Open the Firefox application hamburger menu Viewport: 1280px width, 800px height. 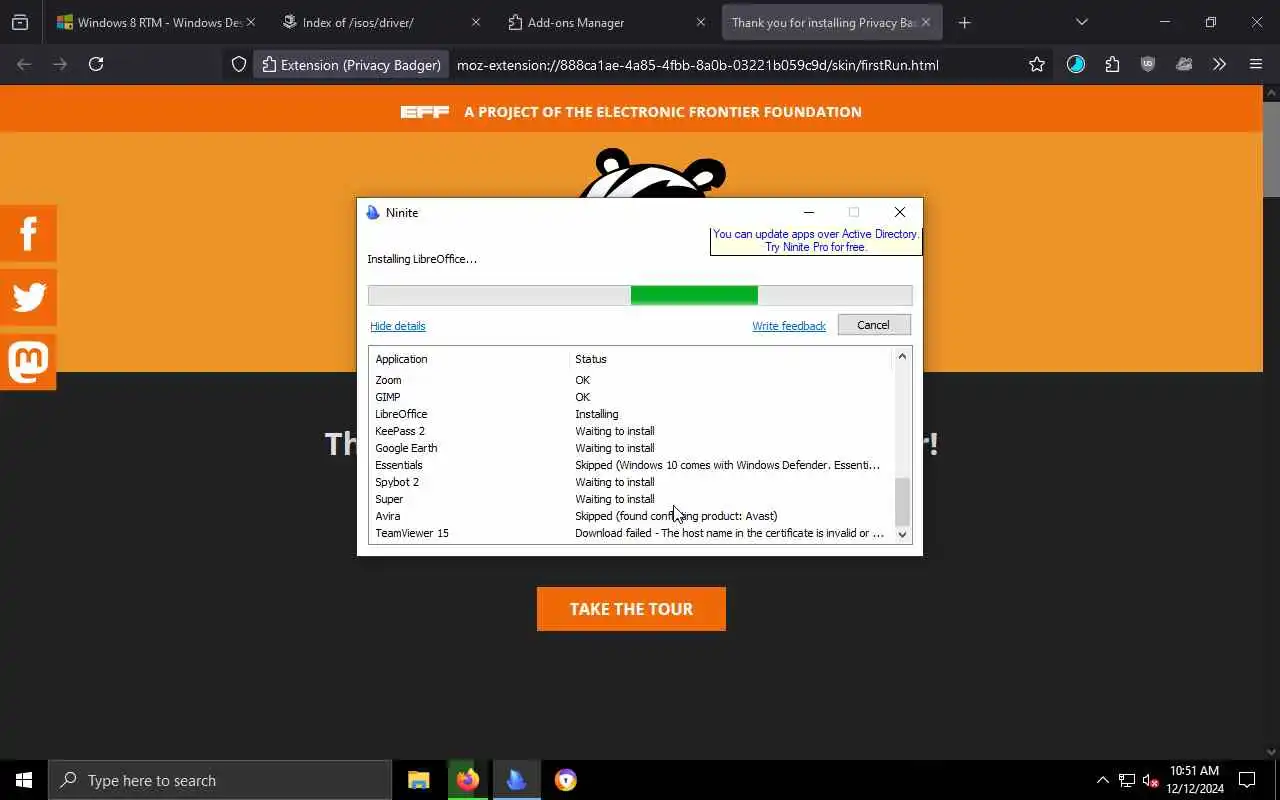pos(1256,64)
